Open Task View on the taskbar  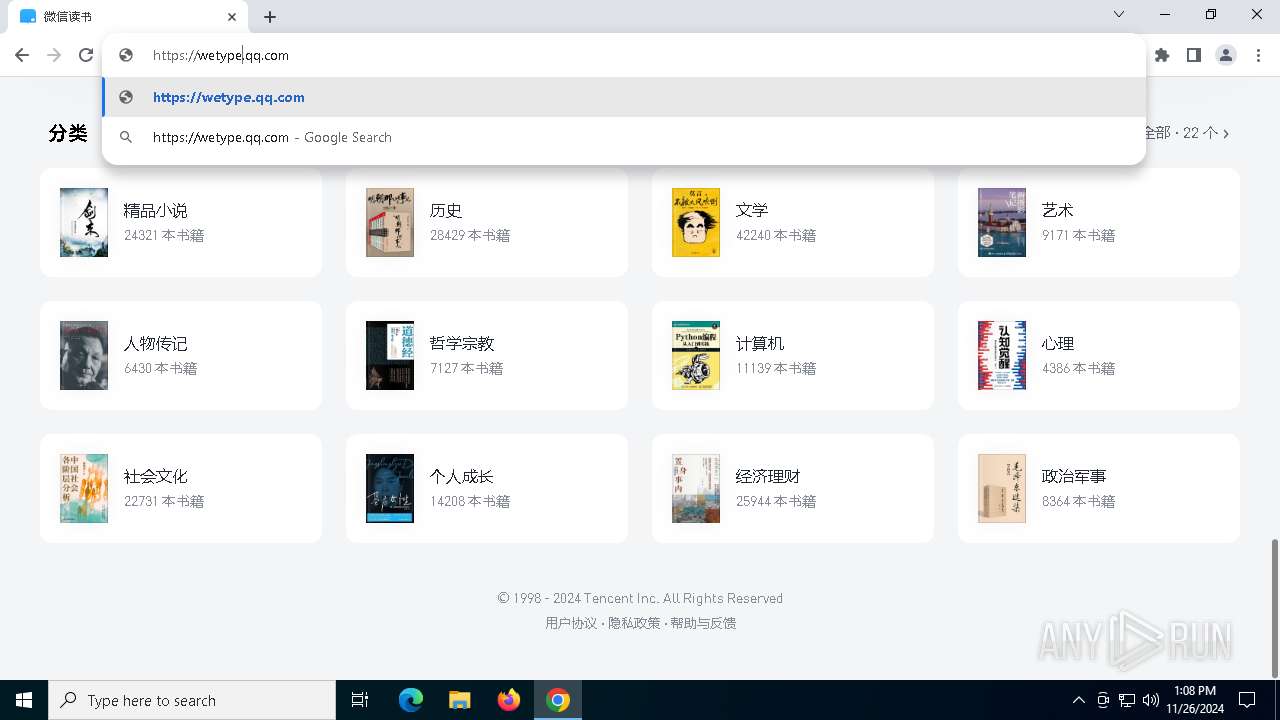point(360,700)
